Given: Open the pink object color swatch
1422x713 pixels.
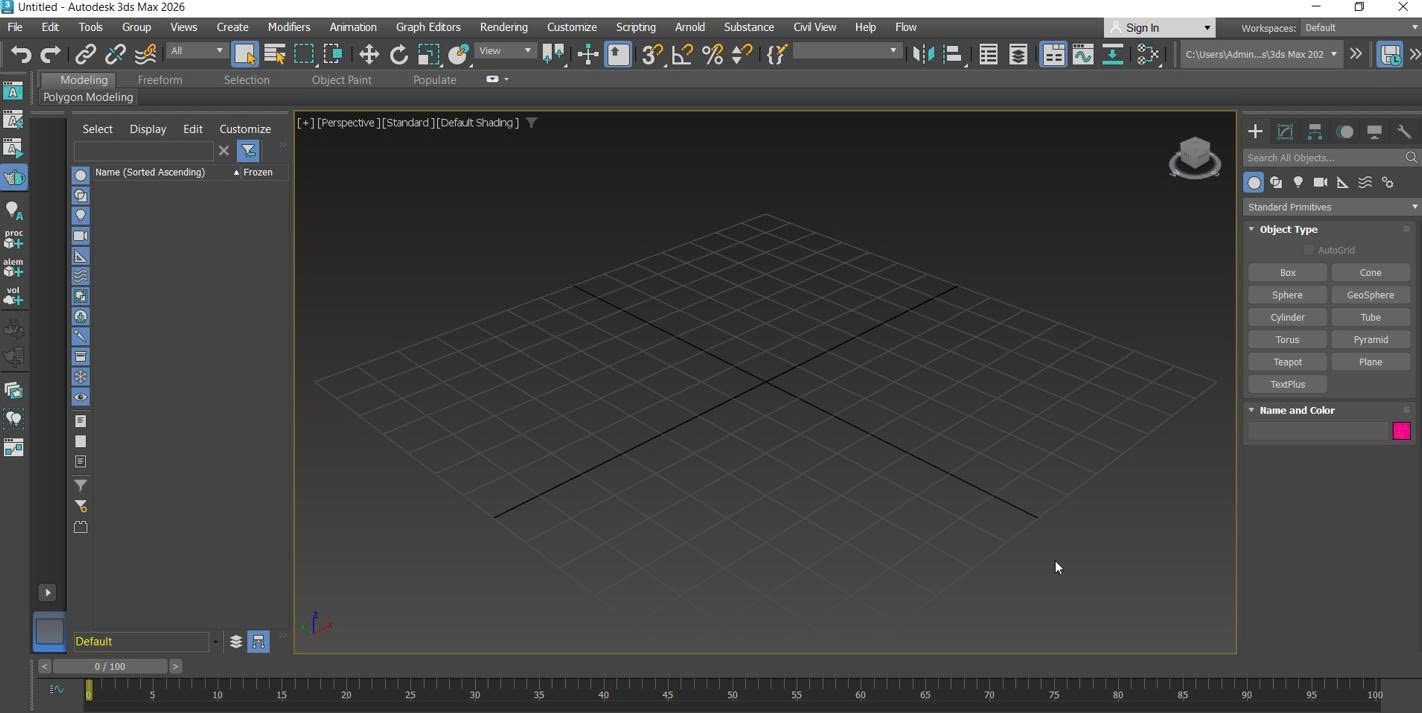Looking at the screenshot, I should pyautogui.click(x=1402, y=431).
